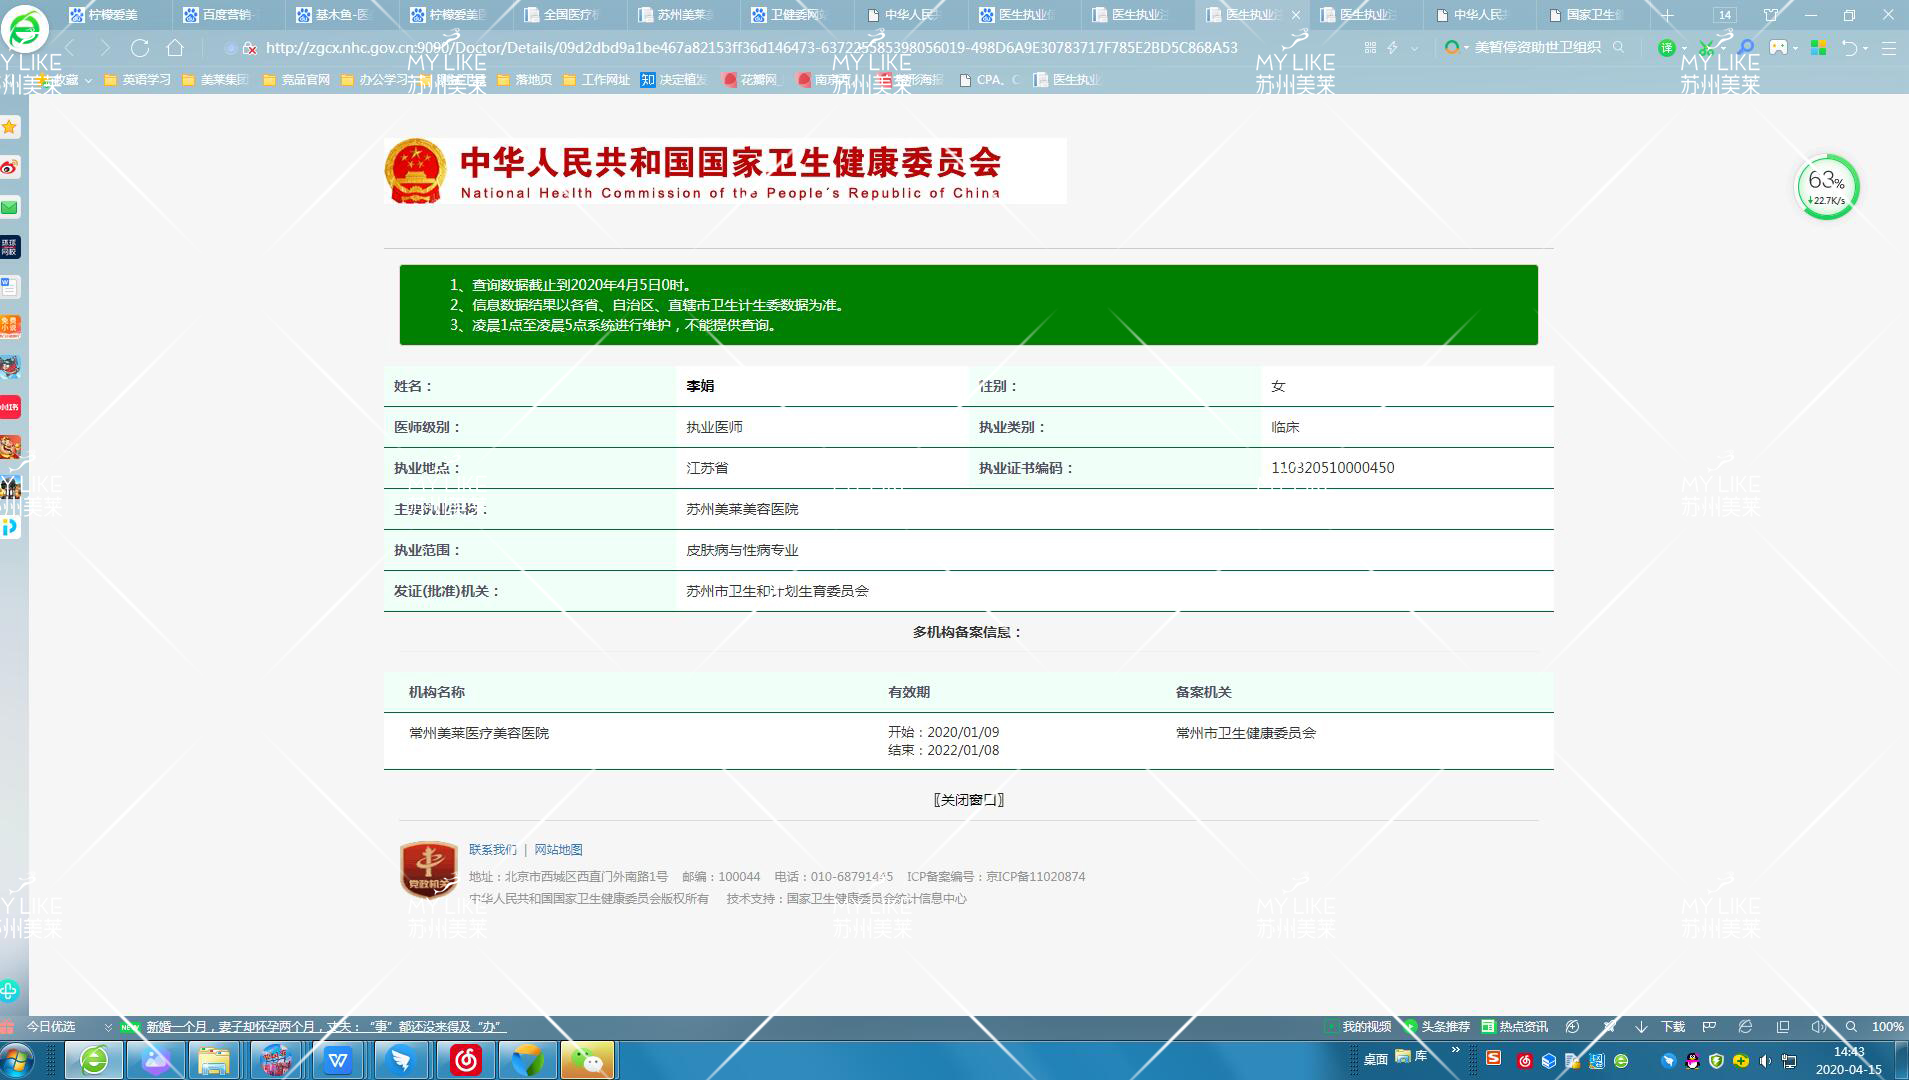
Task: Switch to the 国家卫生 tab
Action: click(x=1591, y=15)
